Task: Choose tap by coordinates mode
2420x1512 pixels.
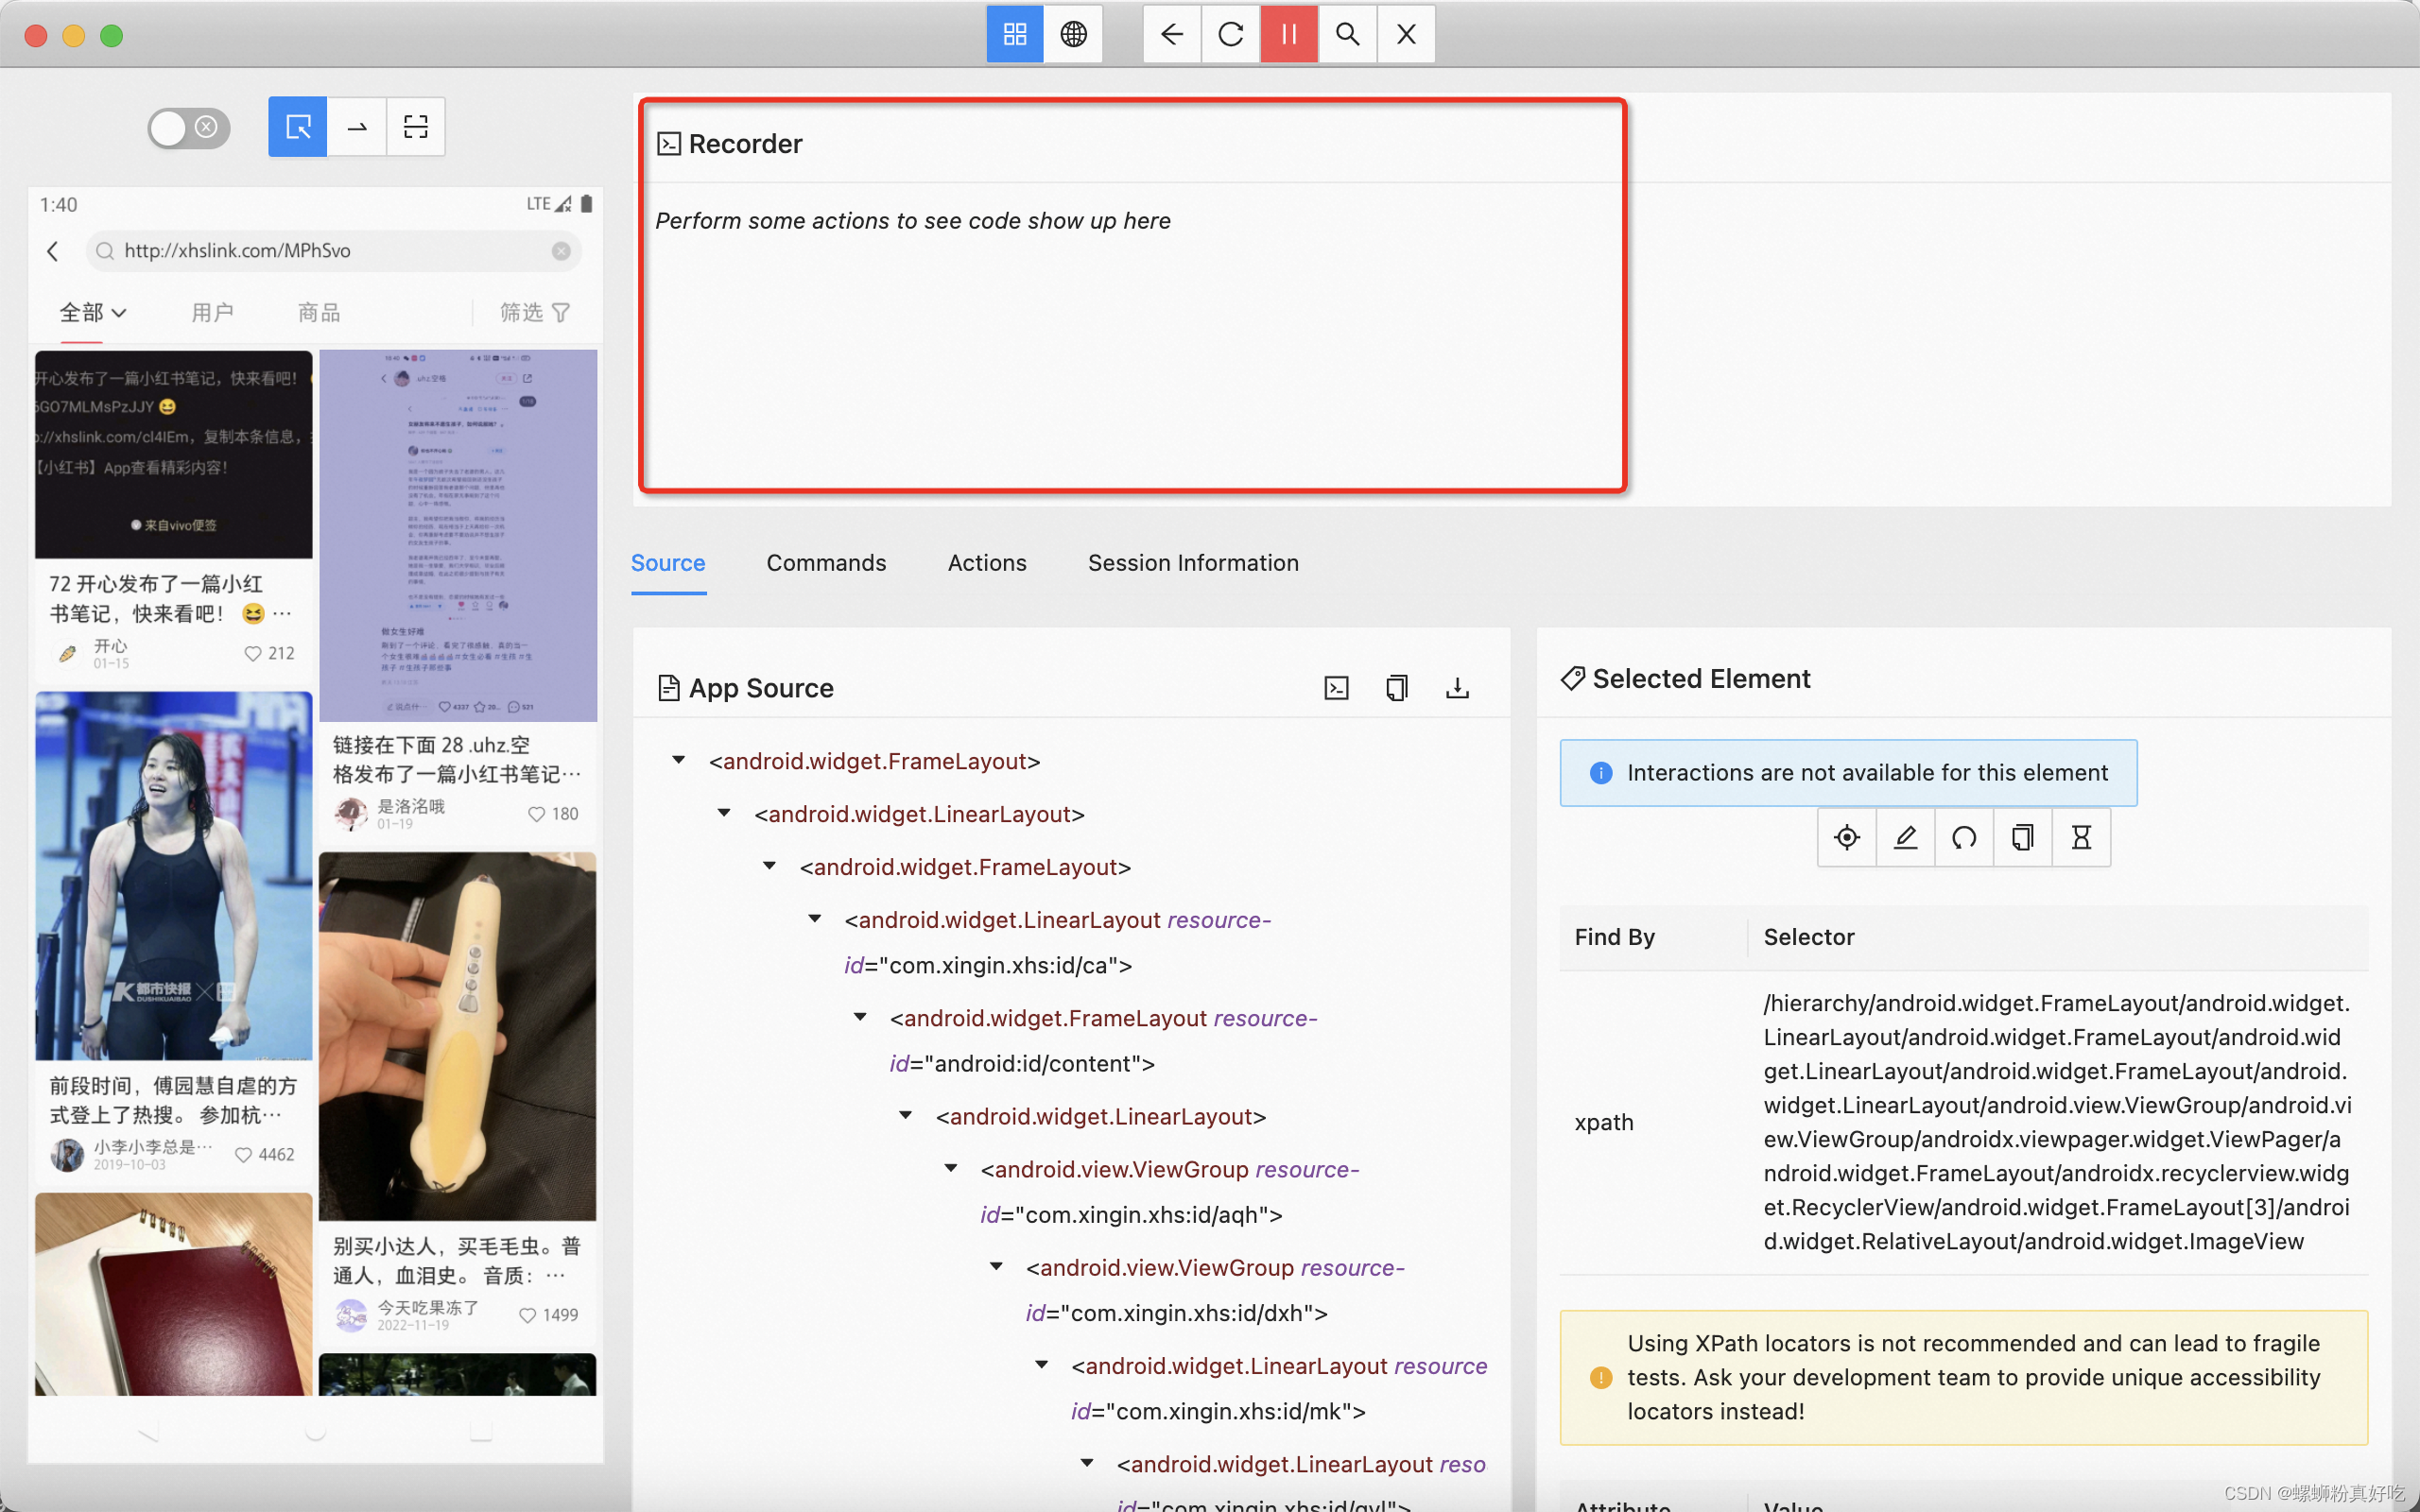Action: 415,127
